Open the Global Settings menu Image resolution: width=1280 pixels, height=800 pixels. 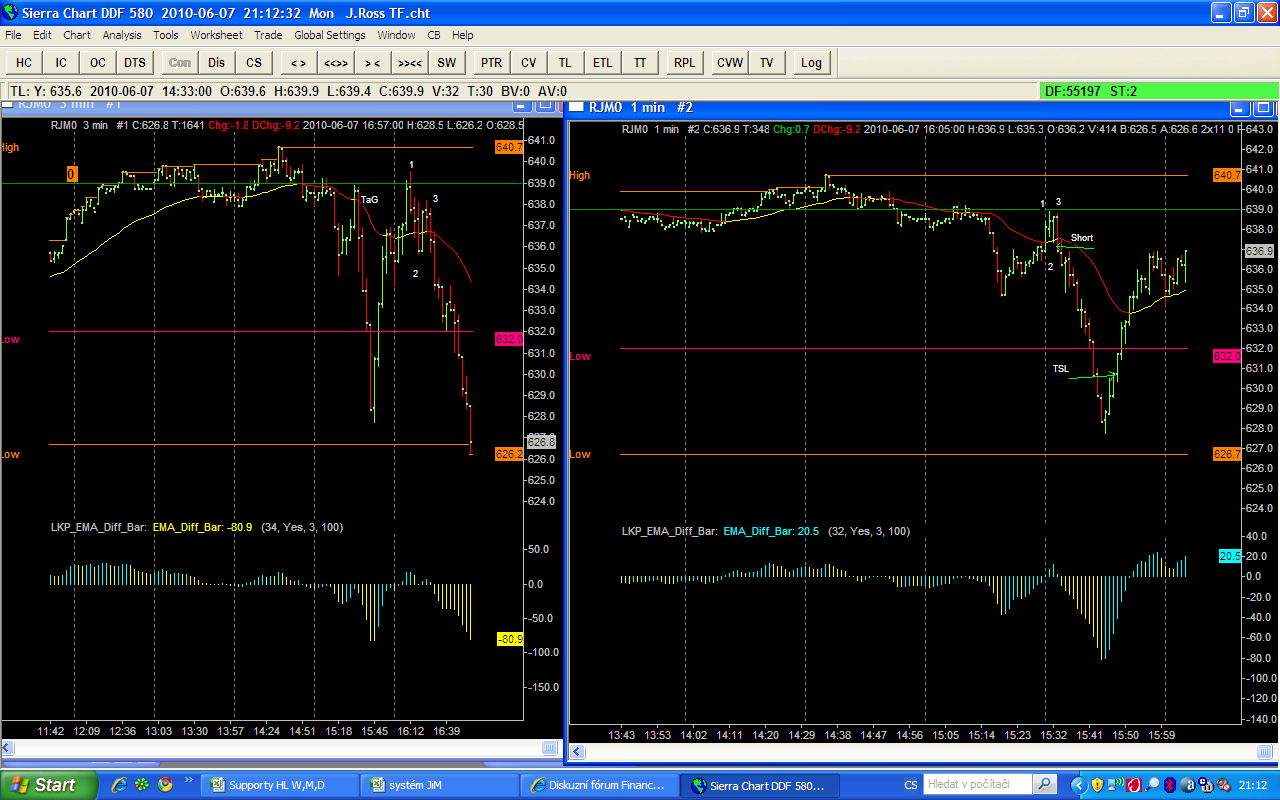point(330,35)
